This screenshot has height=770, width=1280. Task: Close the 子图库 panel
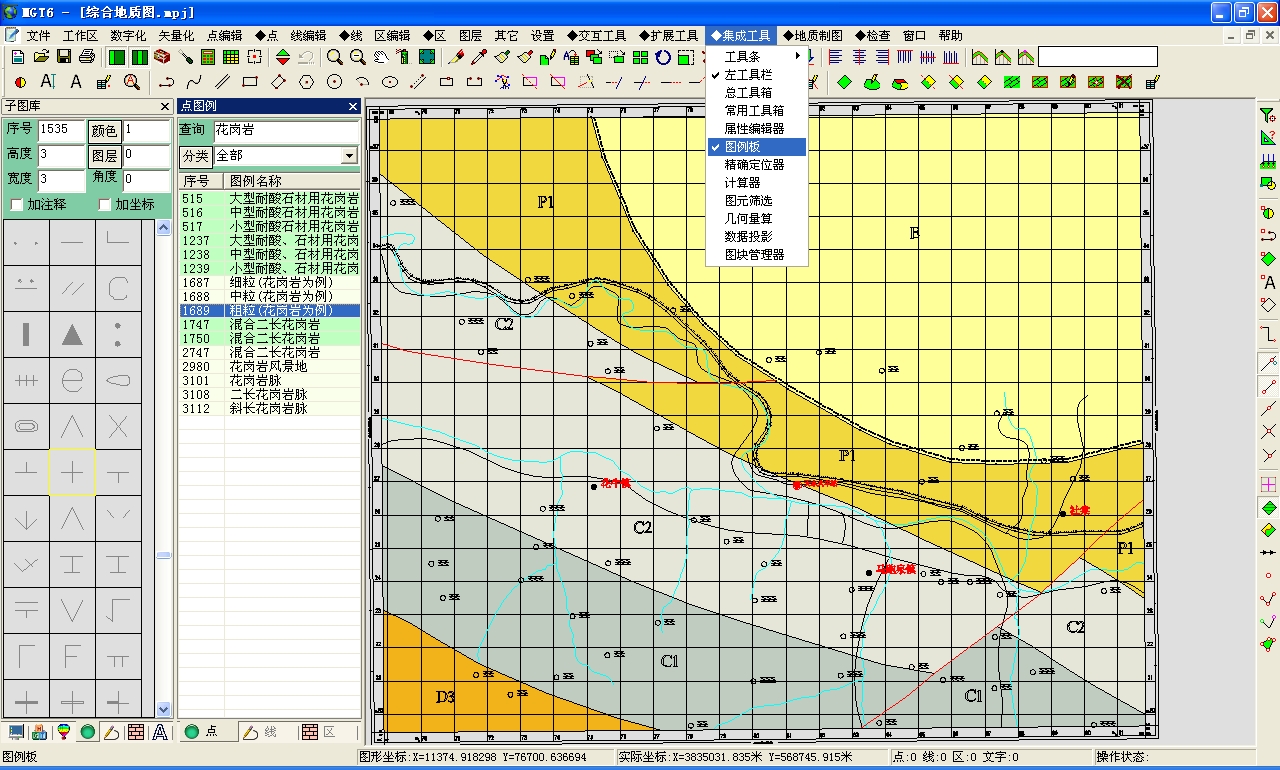click(x=165, y=106)
